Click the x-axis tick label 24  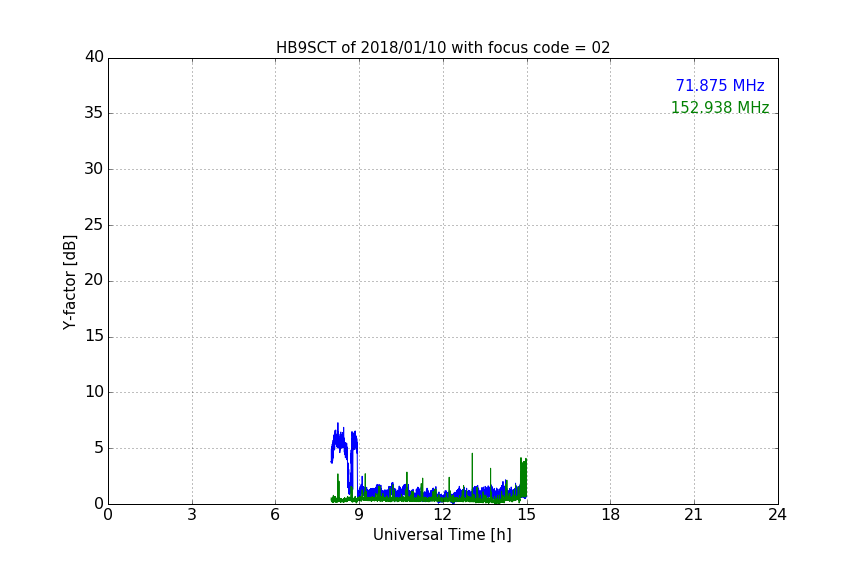[777, 515]
